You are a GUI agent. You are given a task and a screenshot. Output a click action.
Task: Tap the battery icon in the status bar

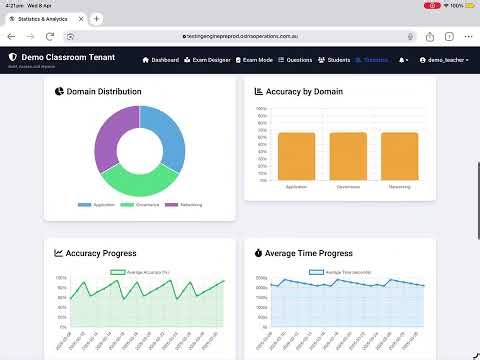click(470, 5)
